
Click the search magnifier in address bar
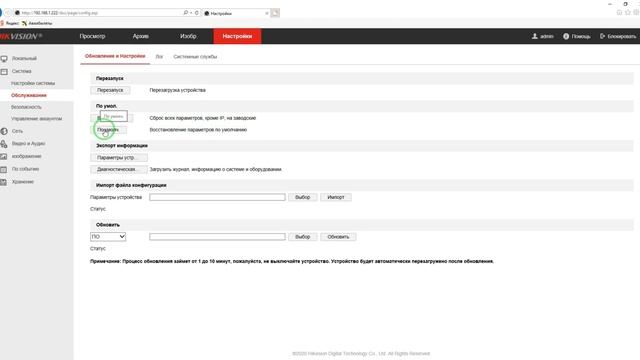(186, 13)
